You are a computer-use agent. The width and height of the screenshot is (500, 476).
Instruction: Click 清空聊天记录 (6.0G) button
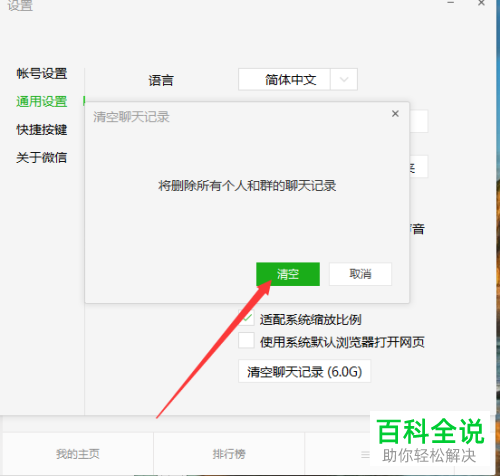304,371
